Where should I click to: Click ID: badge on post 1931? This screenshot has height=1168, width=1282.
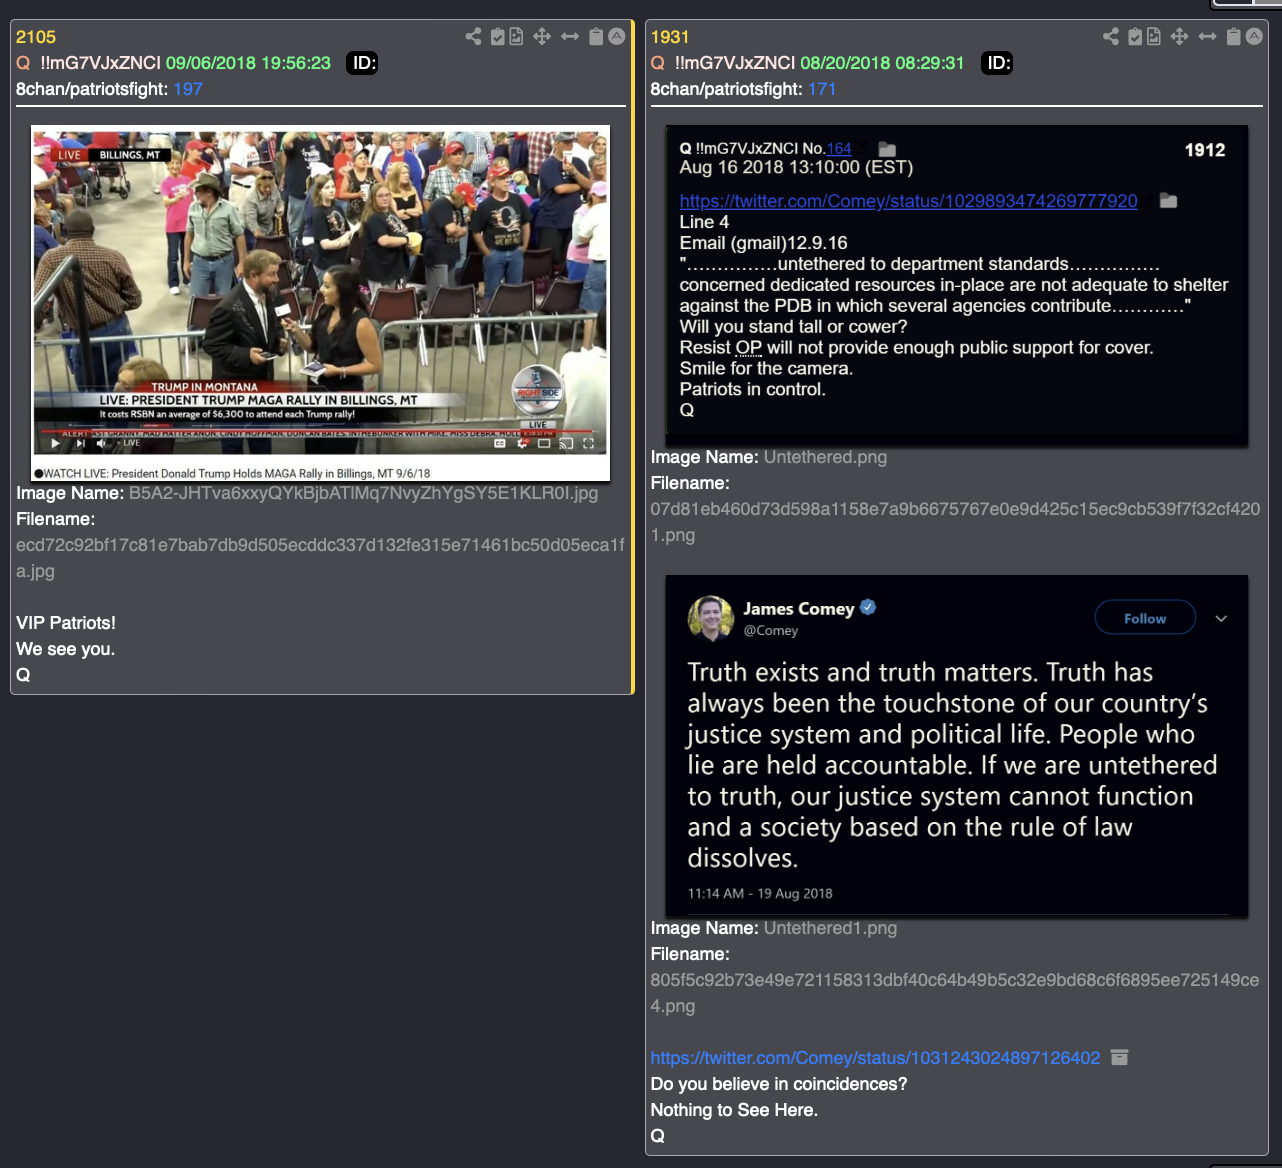click(x=997, y=63)
